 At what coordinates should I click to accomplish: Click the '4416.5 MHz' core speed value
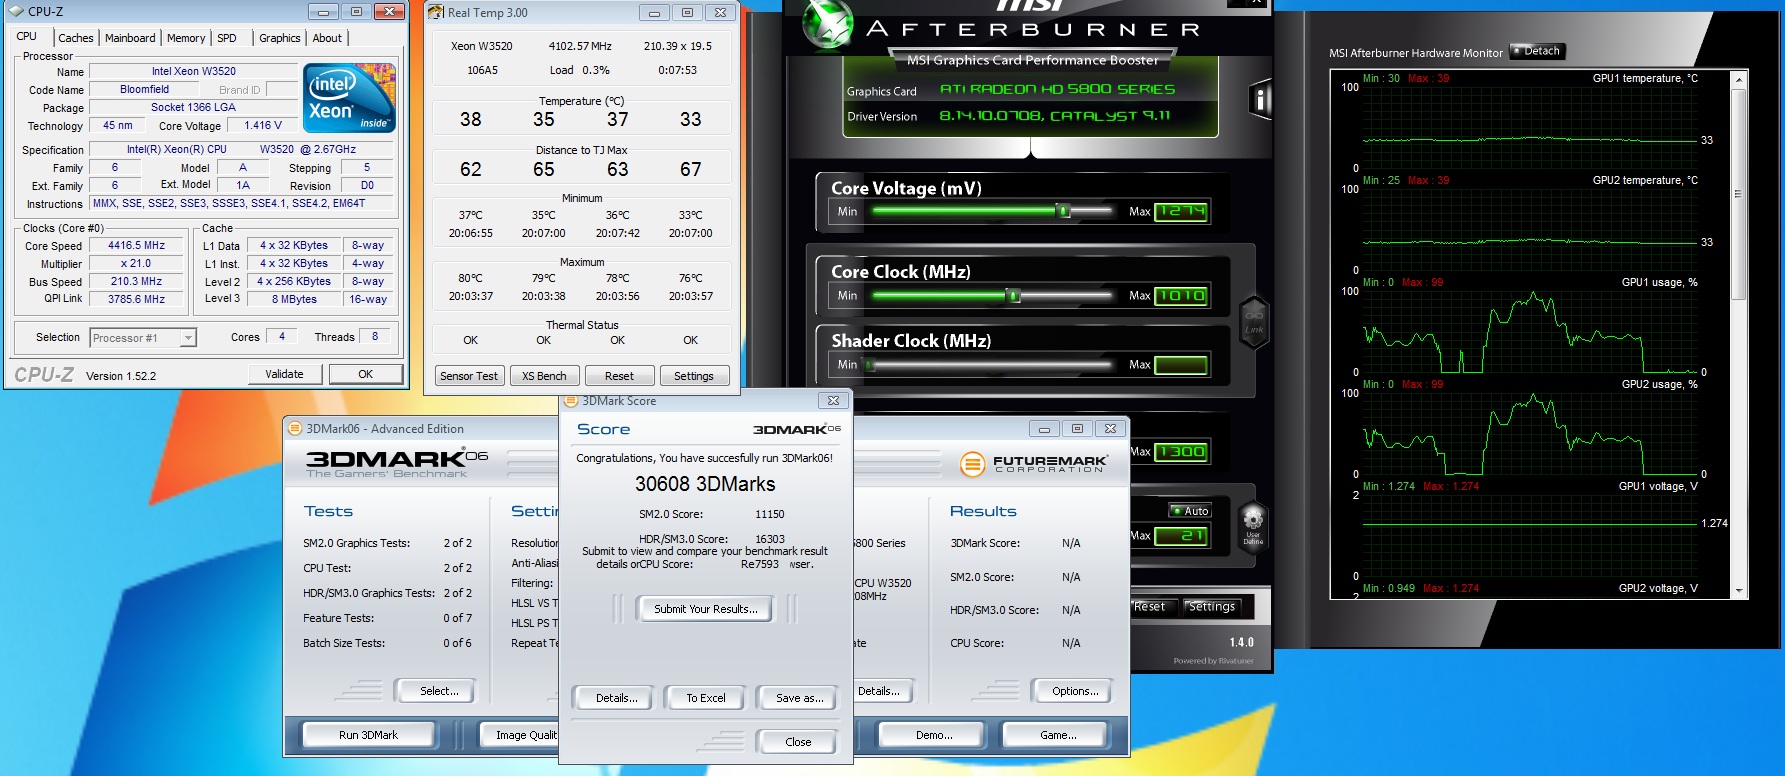click(137, 246)
